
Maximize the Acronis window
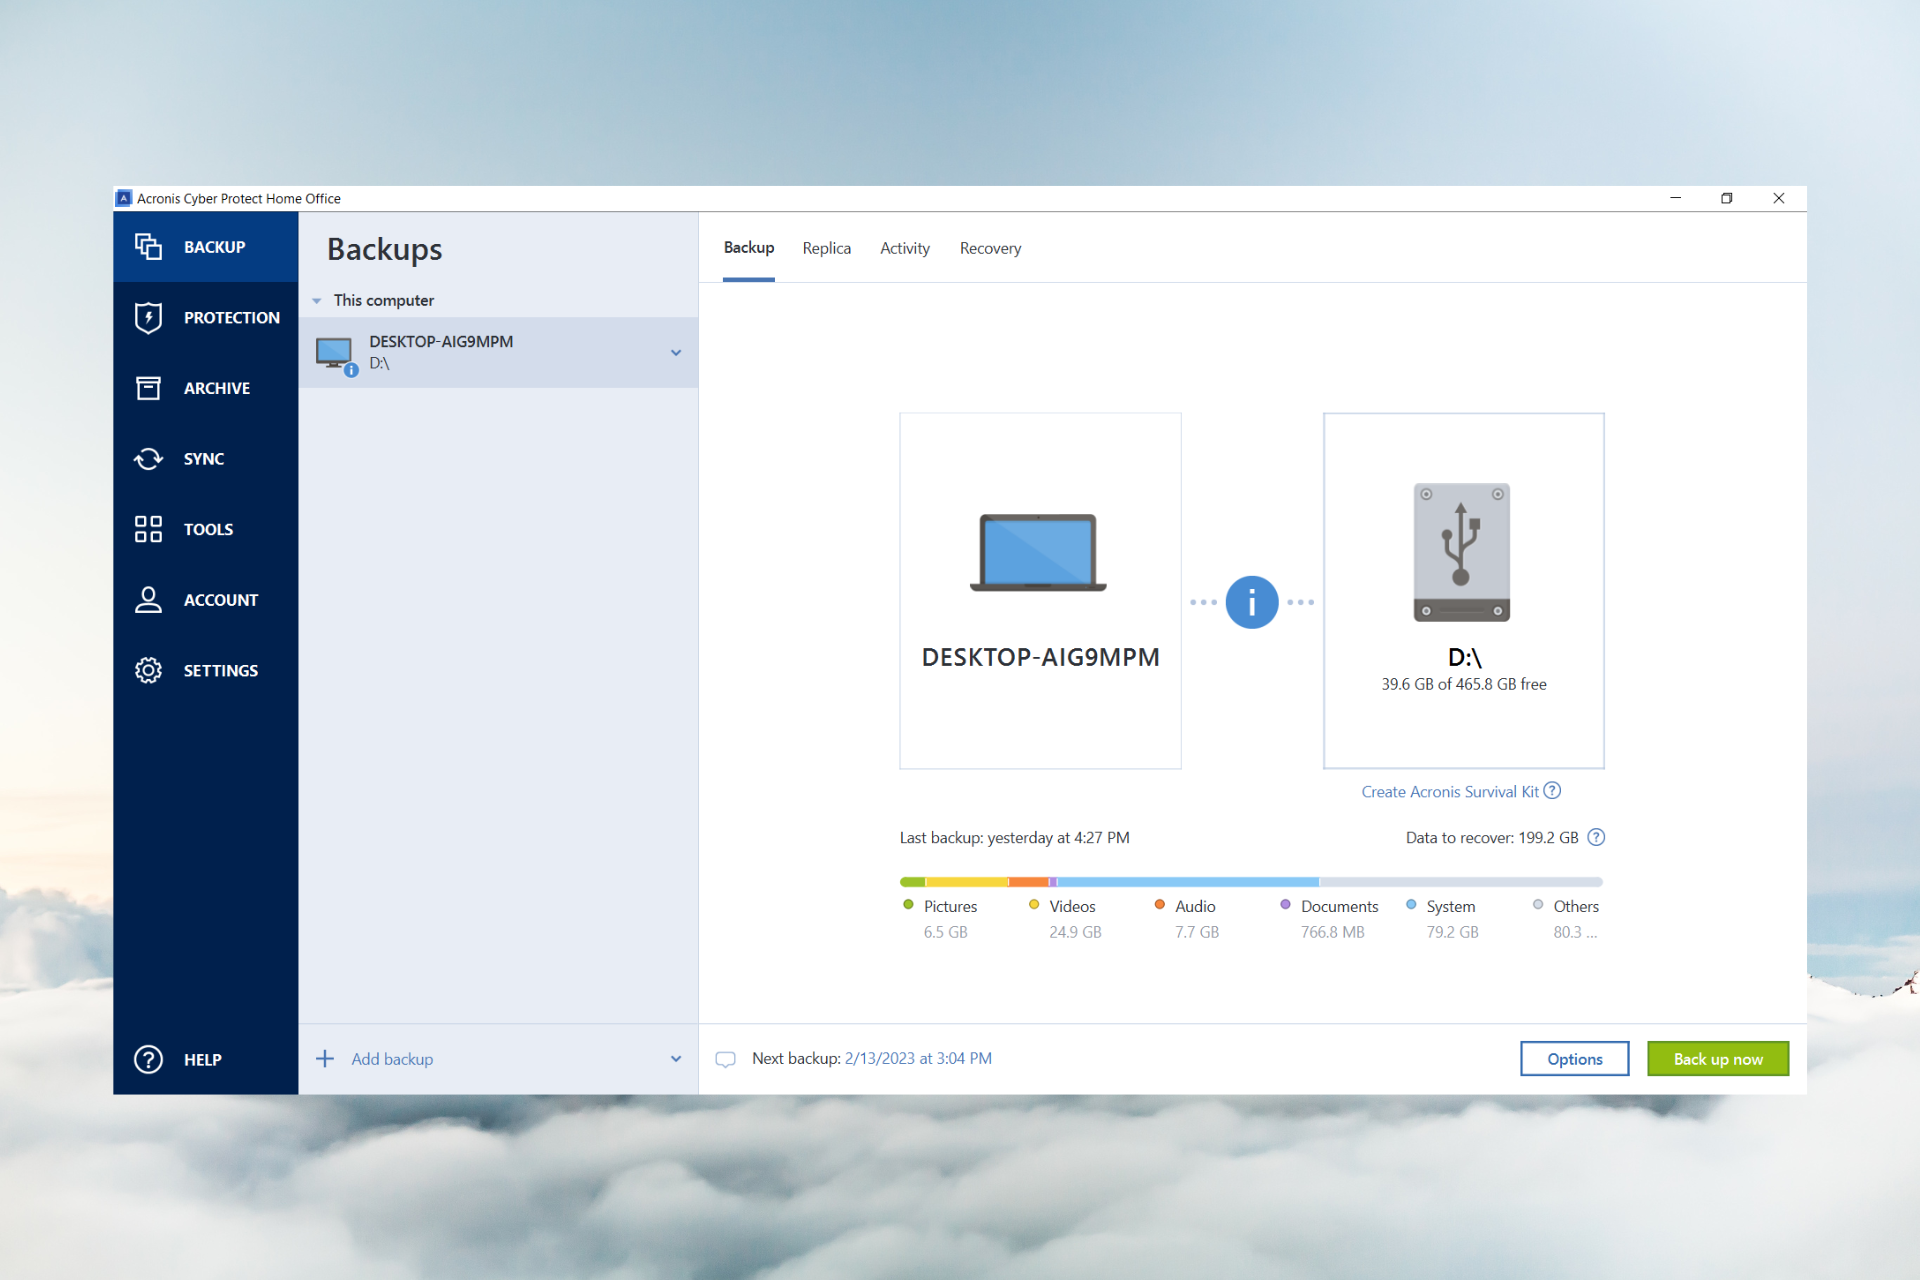(1726, 198)
